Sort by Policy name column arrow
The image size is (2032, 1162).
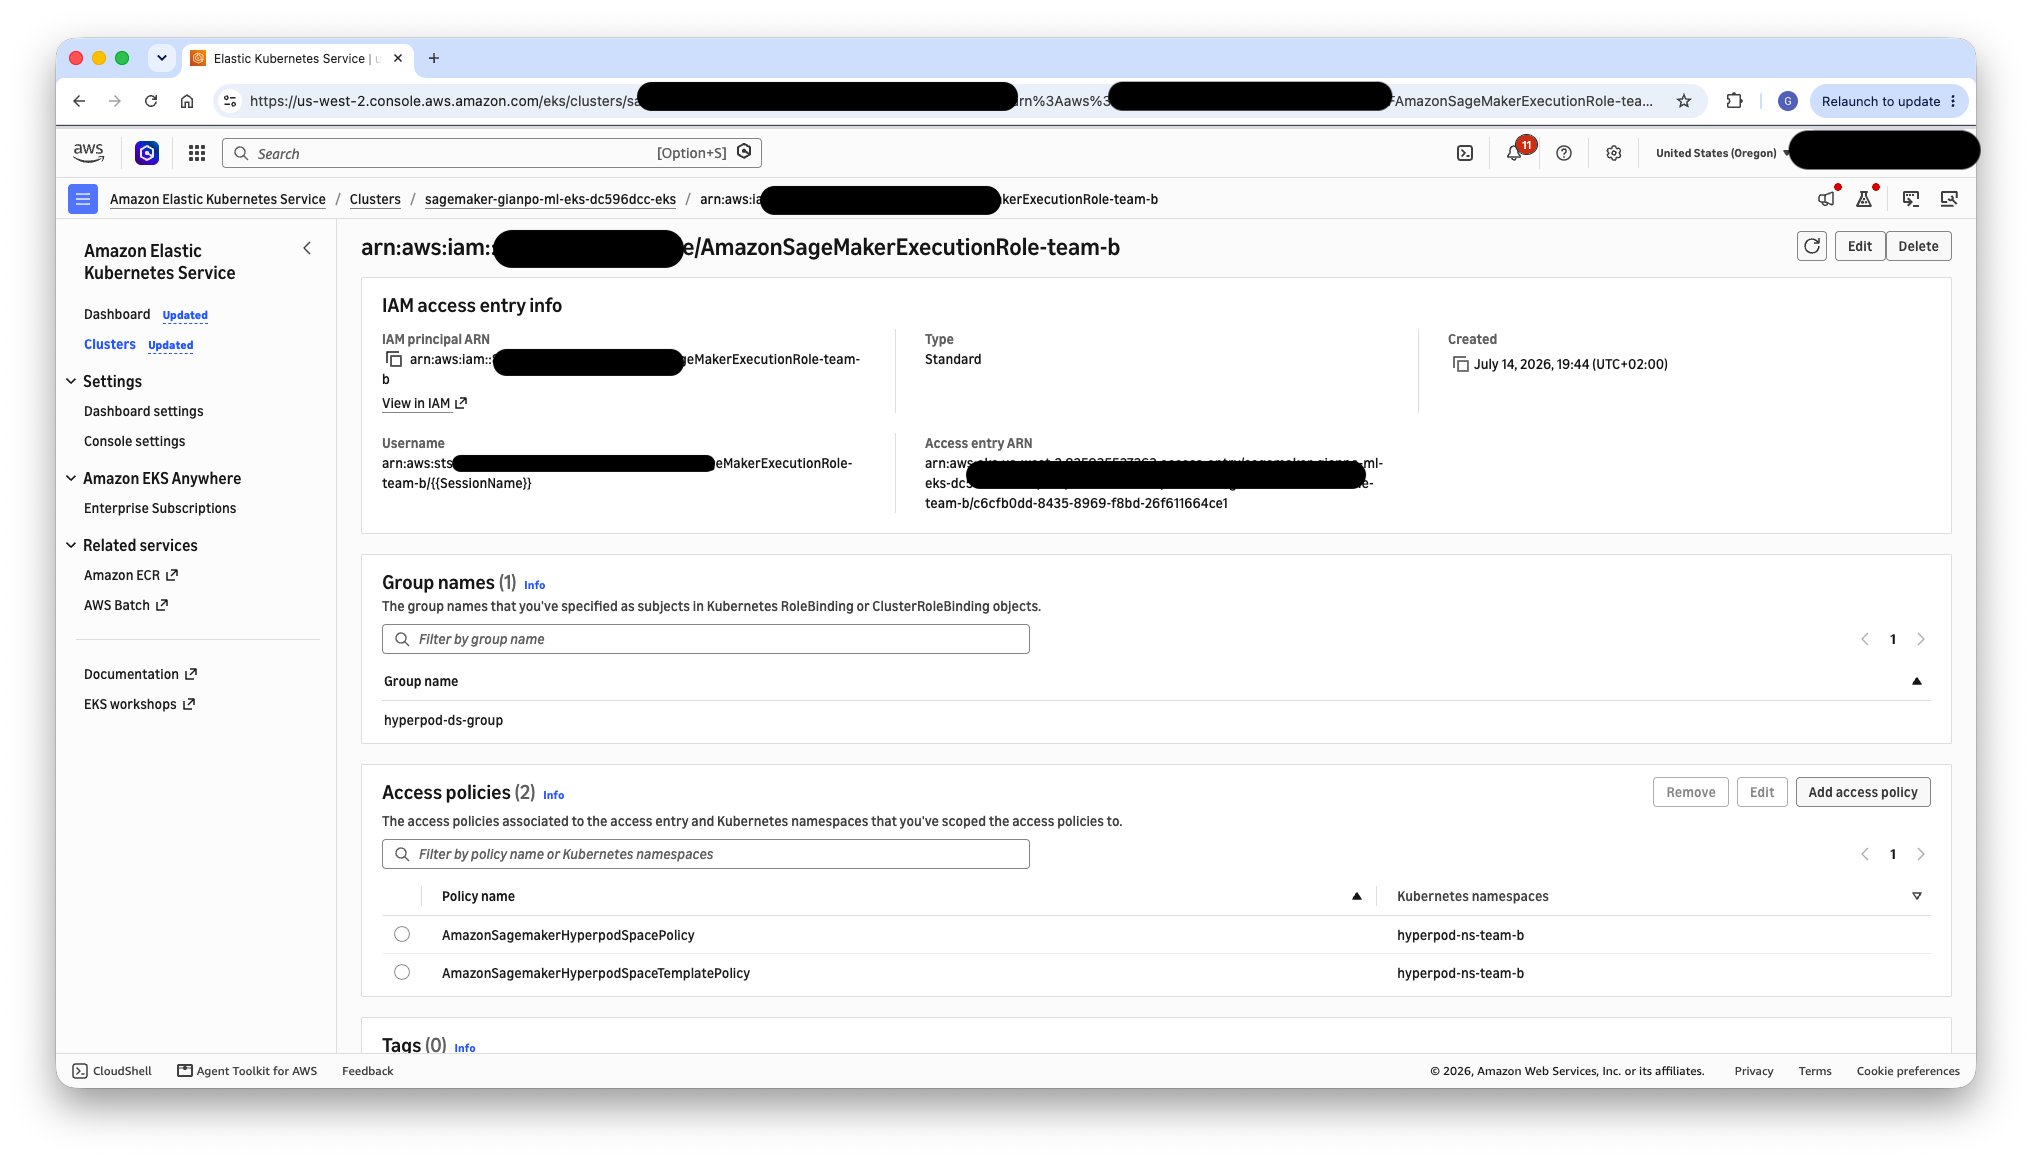coord(1357,896)
